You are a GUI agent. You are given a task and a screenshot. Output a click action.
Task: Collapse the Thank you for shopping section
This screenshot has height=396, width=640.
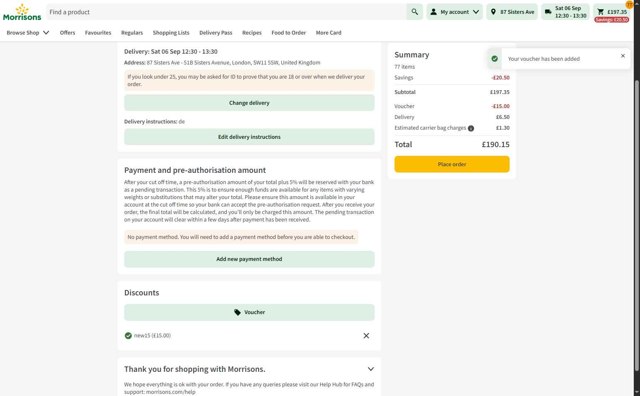click(371, 369)
